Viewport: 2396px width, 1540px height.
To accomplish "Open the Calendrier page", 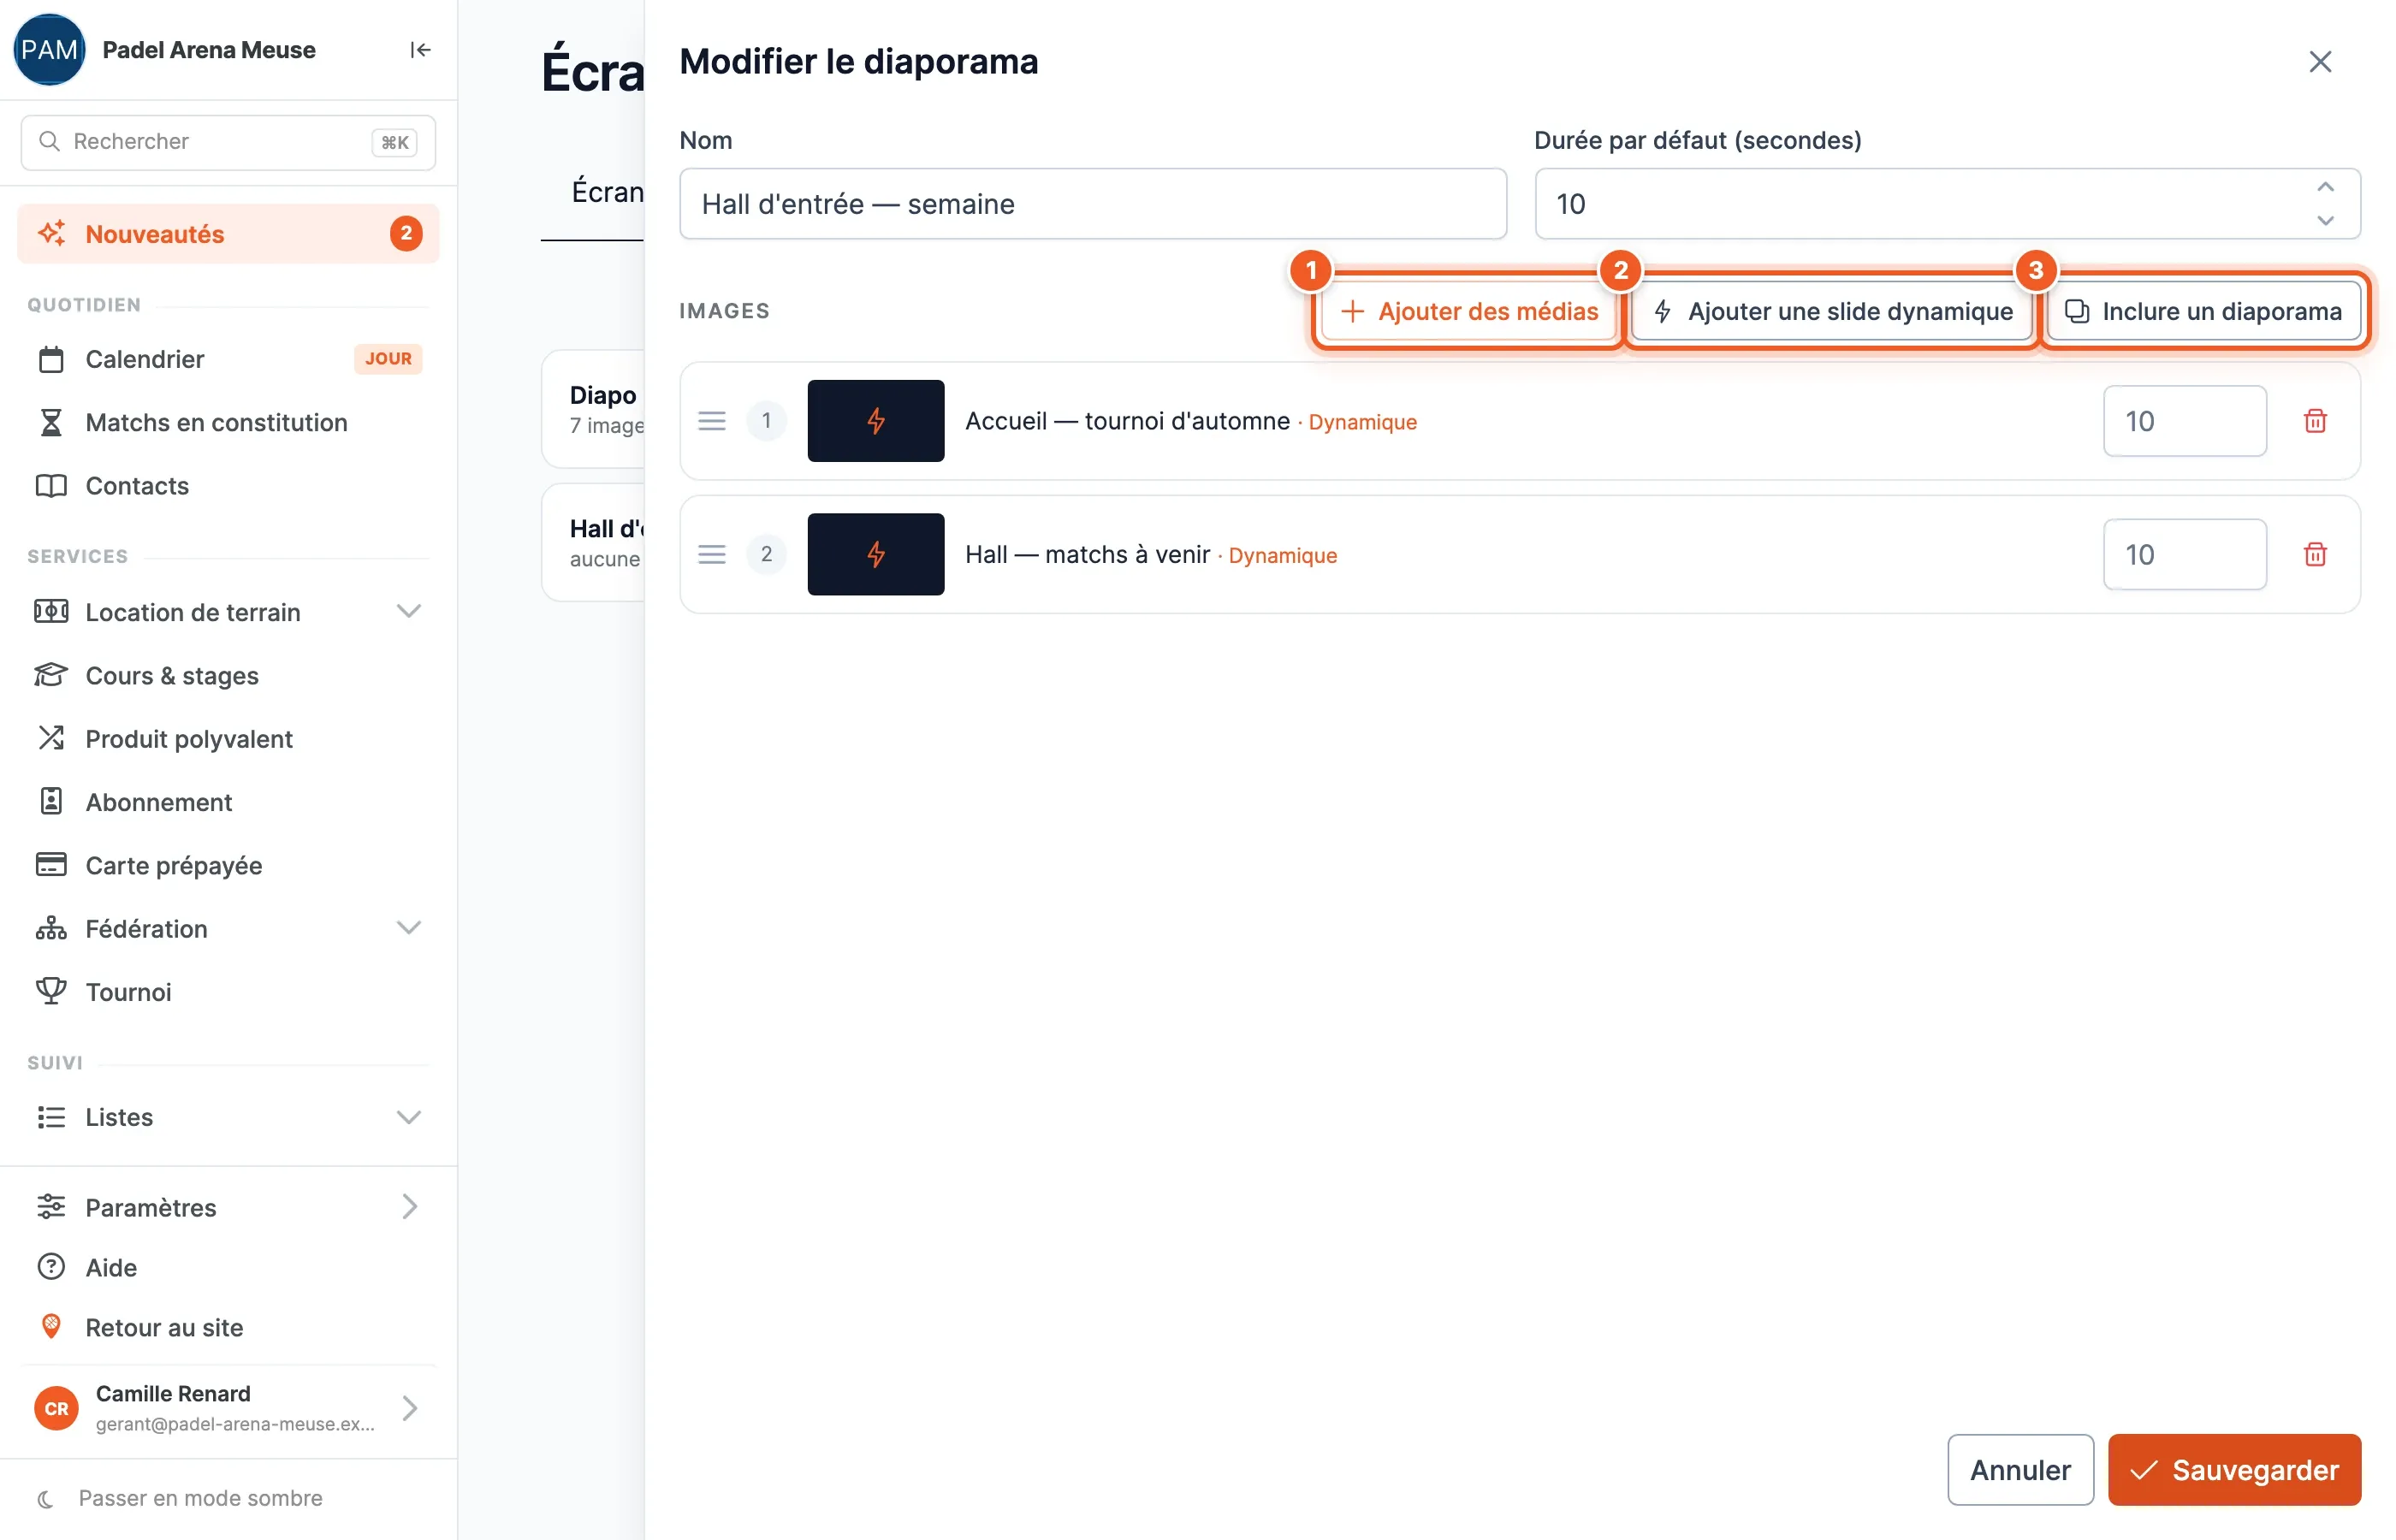I will click(x=228, y=359).
